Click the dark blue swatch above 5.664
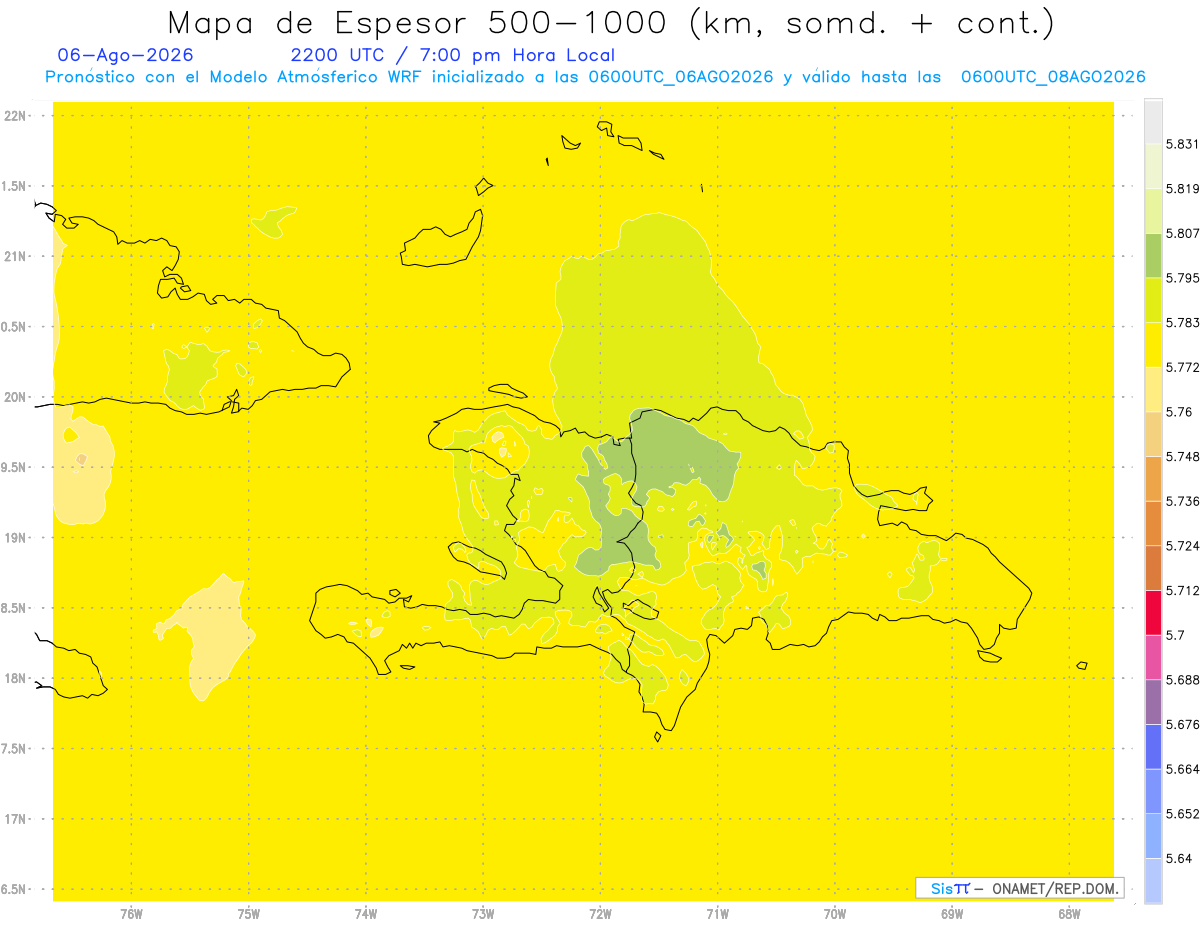The image size is (1200, 927). tap(1153, 747)
